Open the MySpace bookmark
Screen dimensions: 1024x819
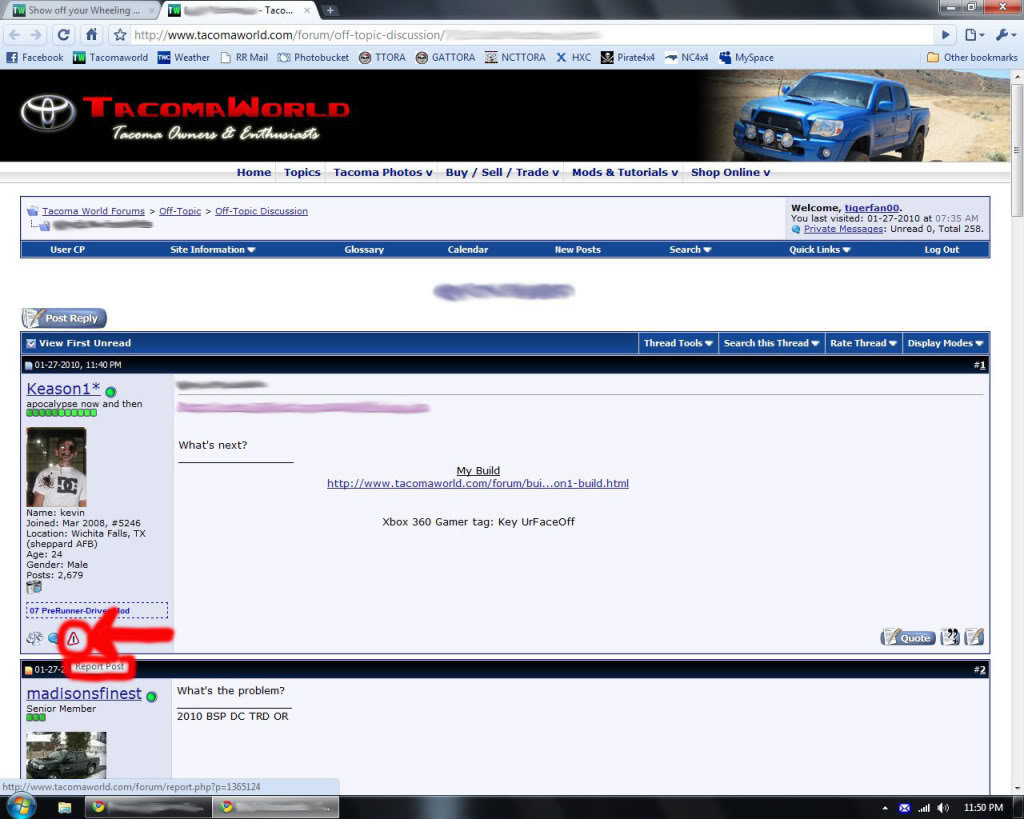(746, 57)
